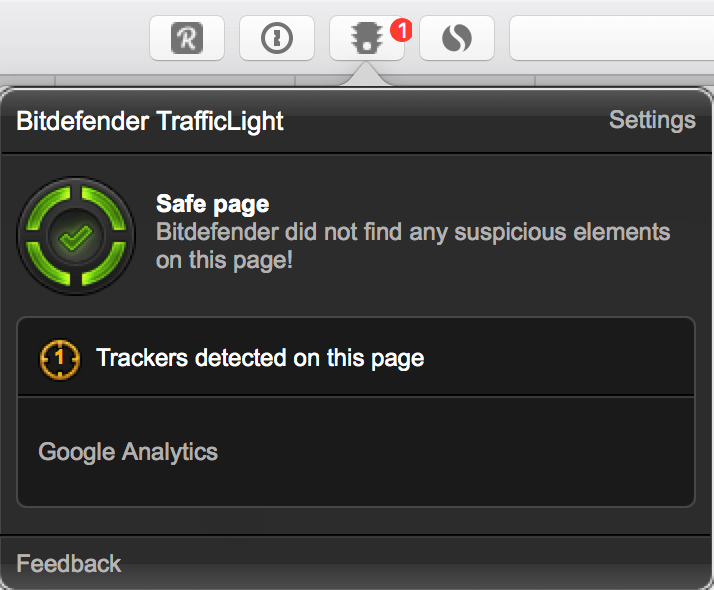Select the Google Analytics tracker entry

click(128, 452)
